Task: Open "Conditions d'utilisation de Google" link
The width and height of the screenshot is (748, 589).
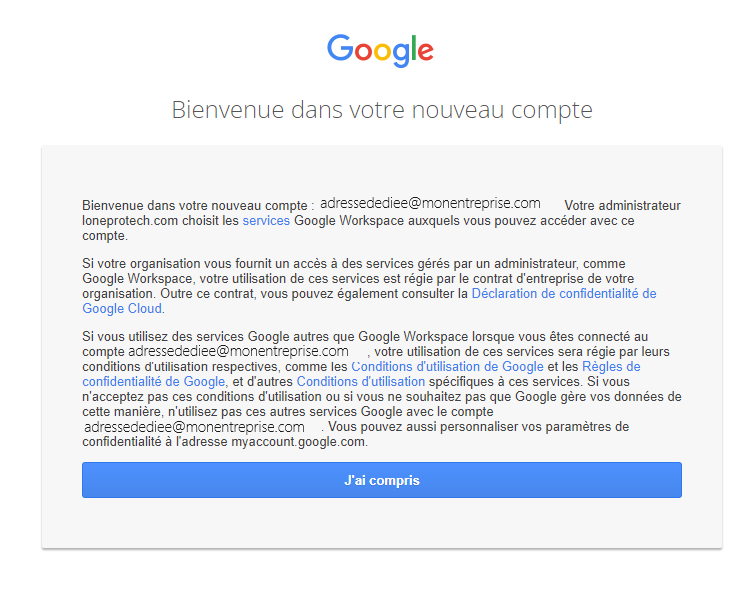Action: click(447, 366)
